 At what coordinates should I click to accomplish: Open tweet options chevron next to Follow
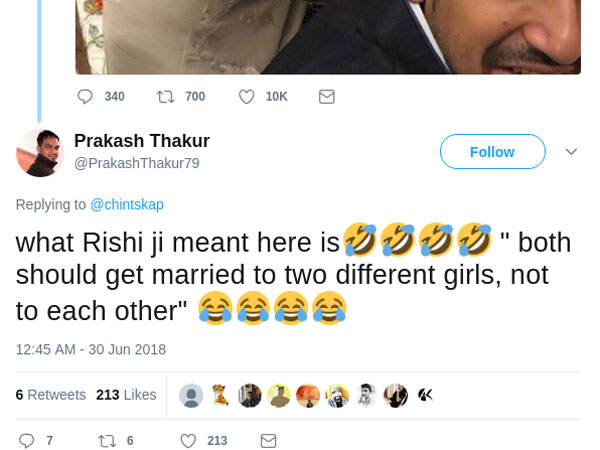(x=571, y=152)
